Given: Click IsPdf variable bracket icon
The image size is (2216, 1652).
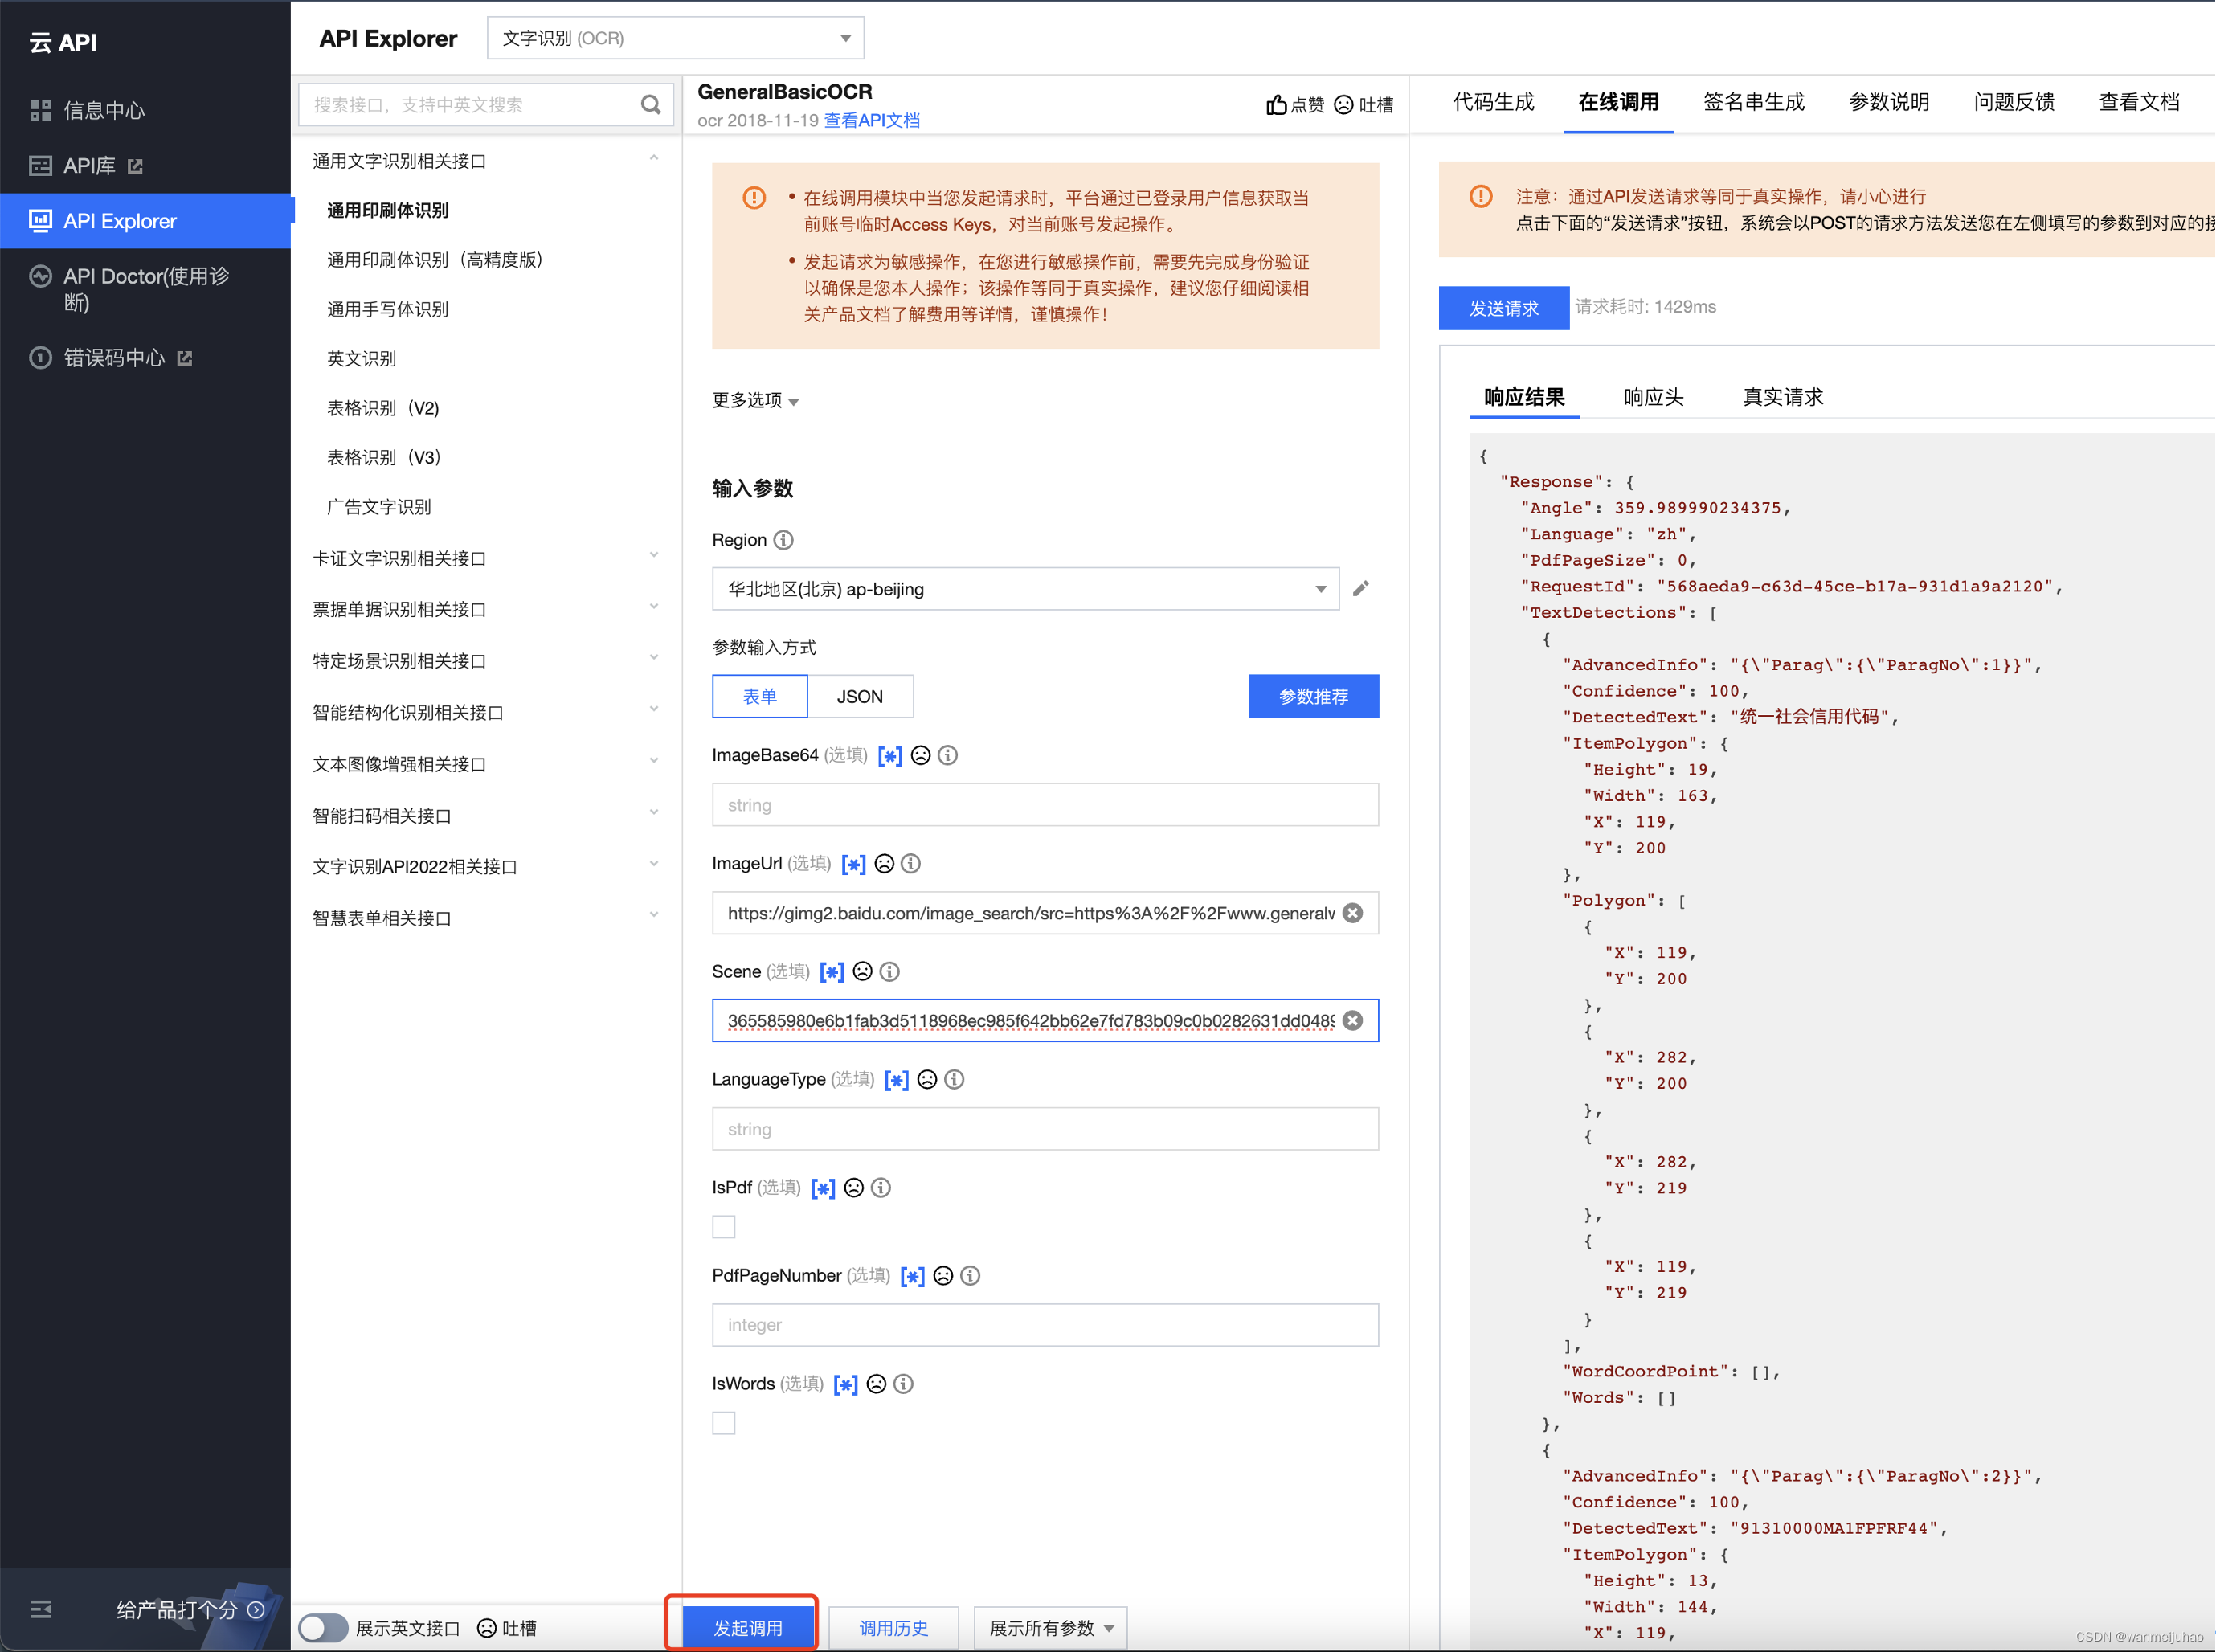Looking at the screenshot, I should (823, 1188).
